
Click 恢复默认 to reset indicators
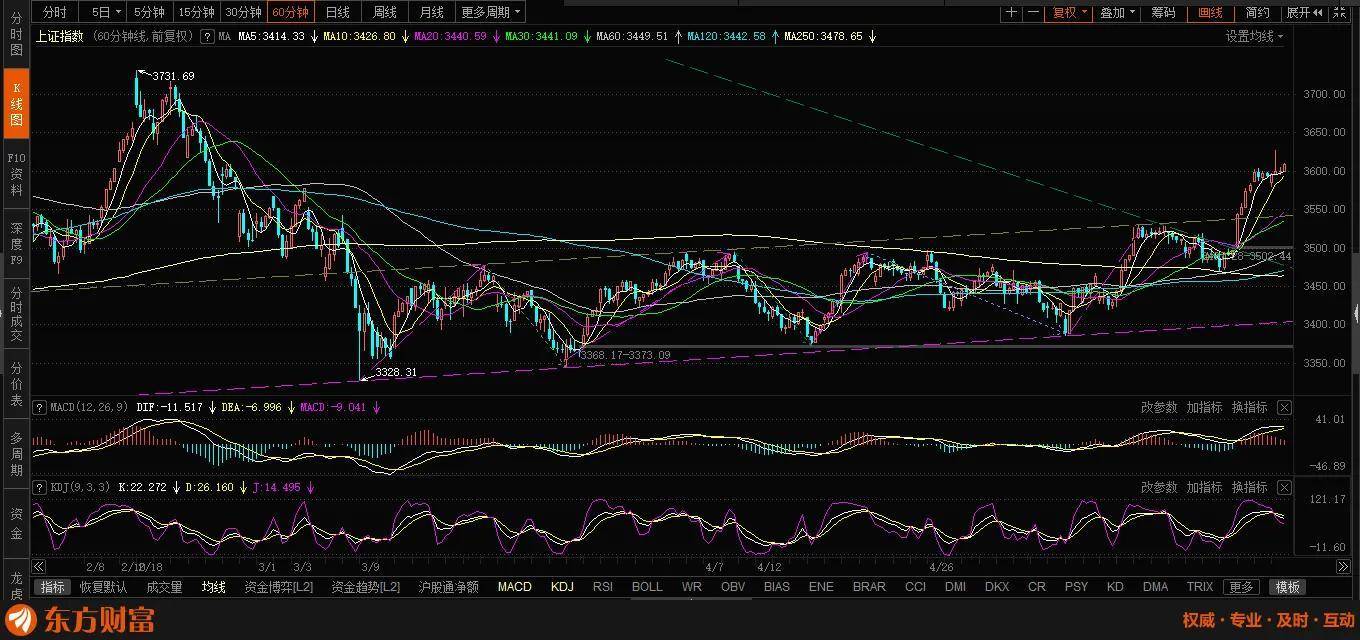[x=104, y=587]
